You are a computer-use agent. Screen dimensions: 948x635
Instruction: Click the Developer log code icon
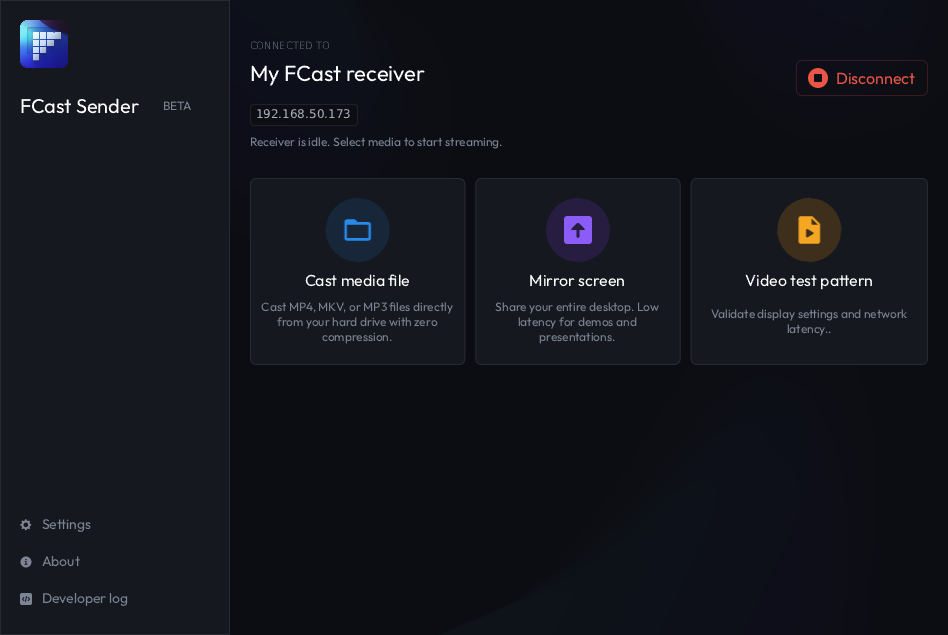[26, 599]
